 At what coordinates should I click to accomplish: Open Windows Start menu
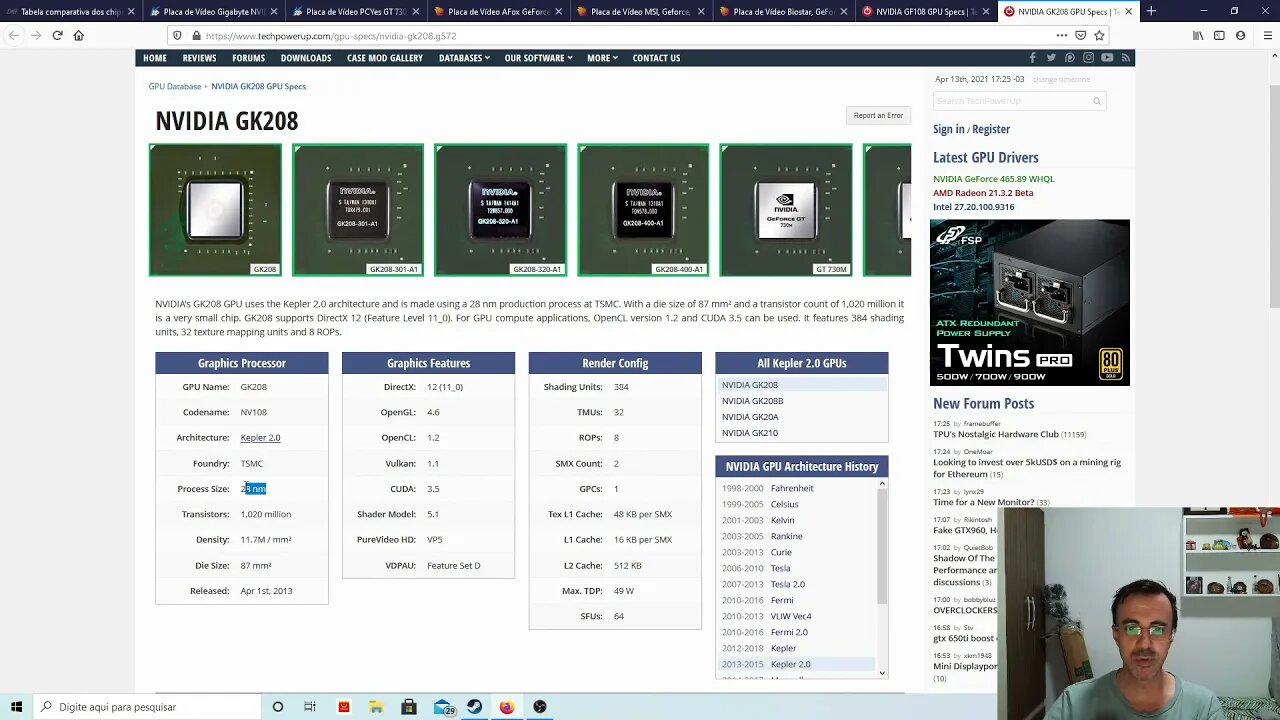coord(16,707)
